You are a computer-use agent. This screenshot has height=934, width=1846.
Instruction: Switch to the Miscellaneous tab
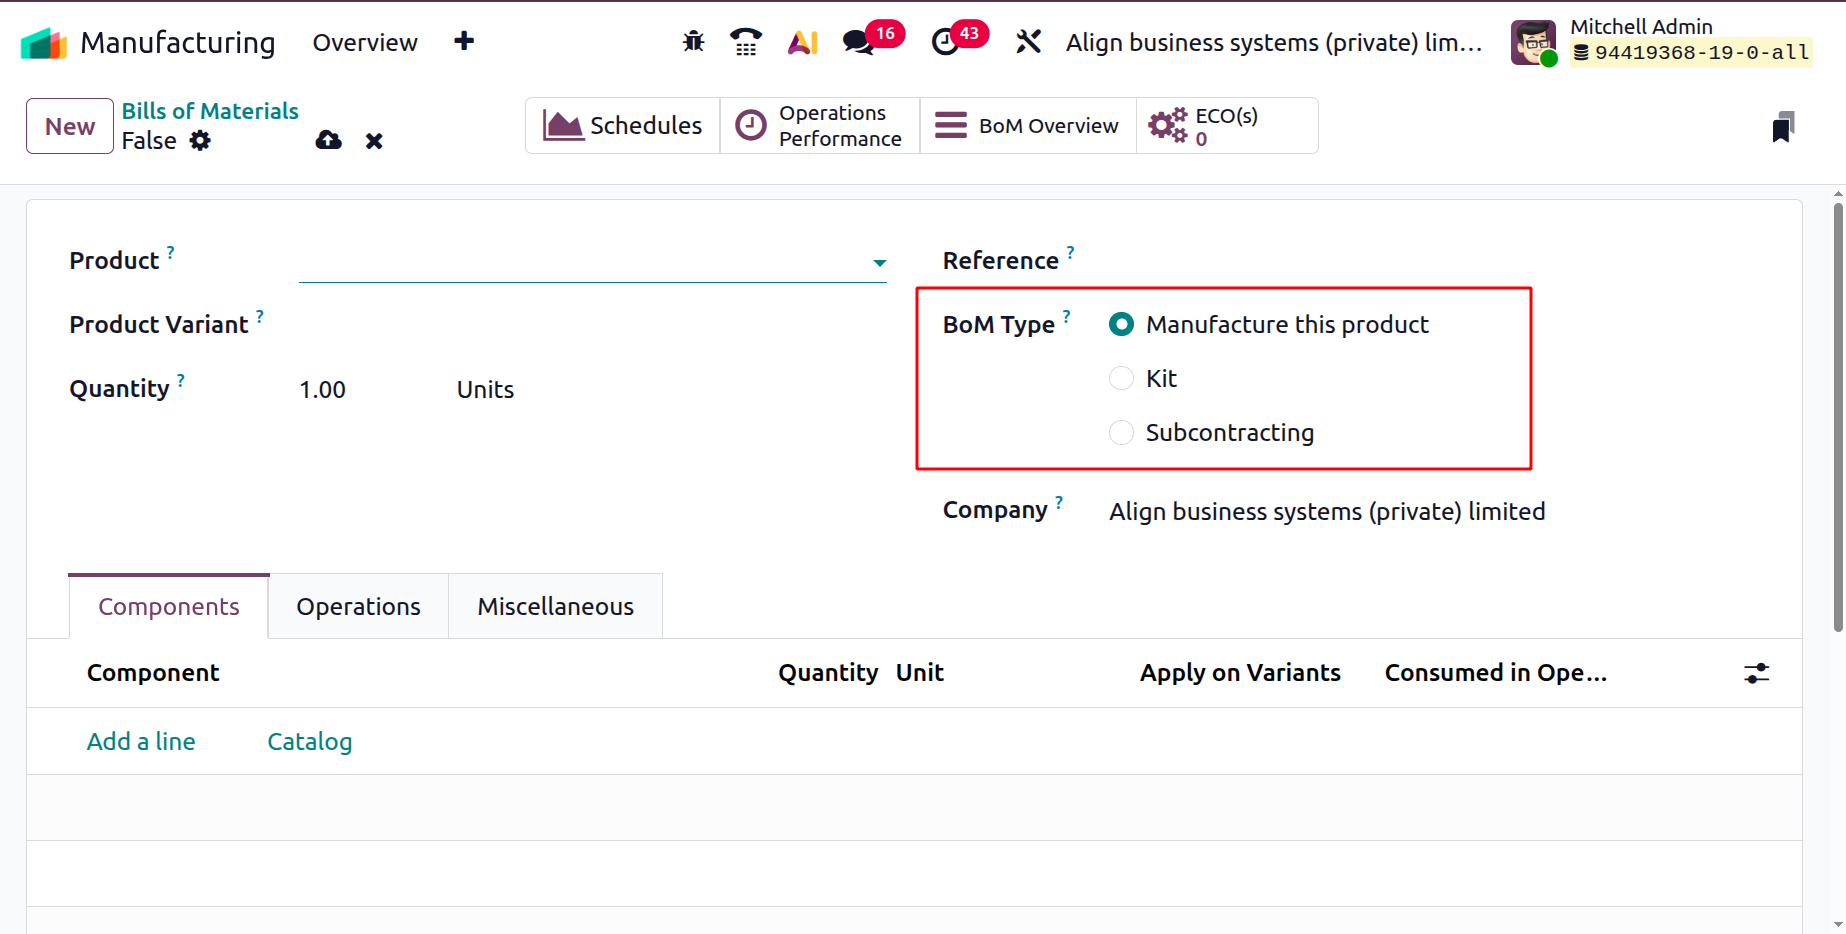pos(555,607)
